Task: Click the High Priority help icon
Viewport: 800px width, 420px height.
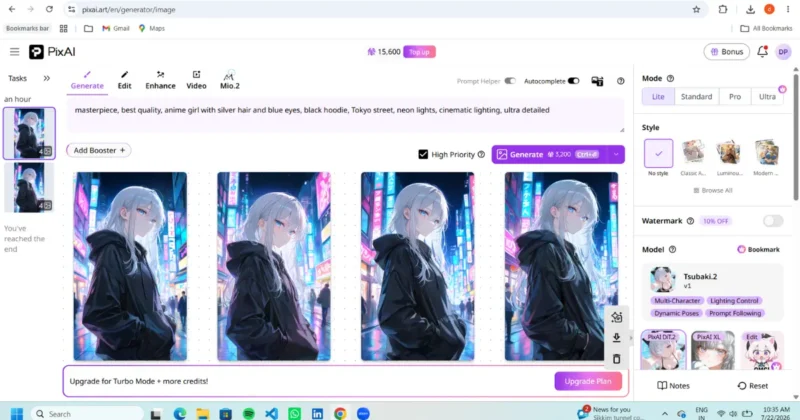Action: 481,154
